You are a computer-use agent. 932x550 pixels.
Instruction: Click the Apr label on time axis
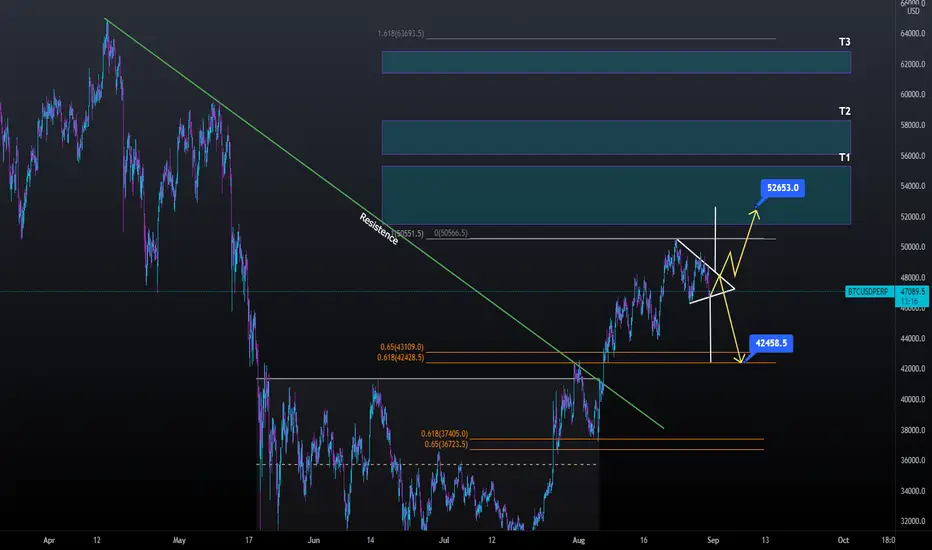coord(49,540)
